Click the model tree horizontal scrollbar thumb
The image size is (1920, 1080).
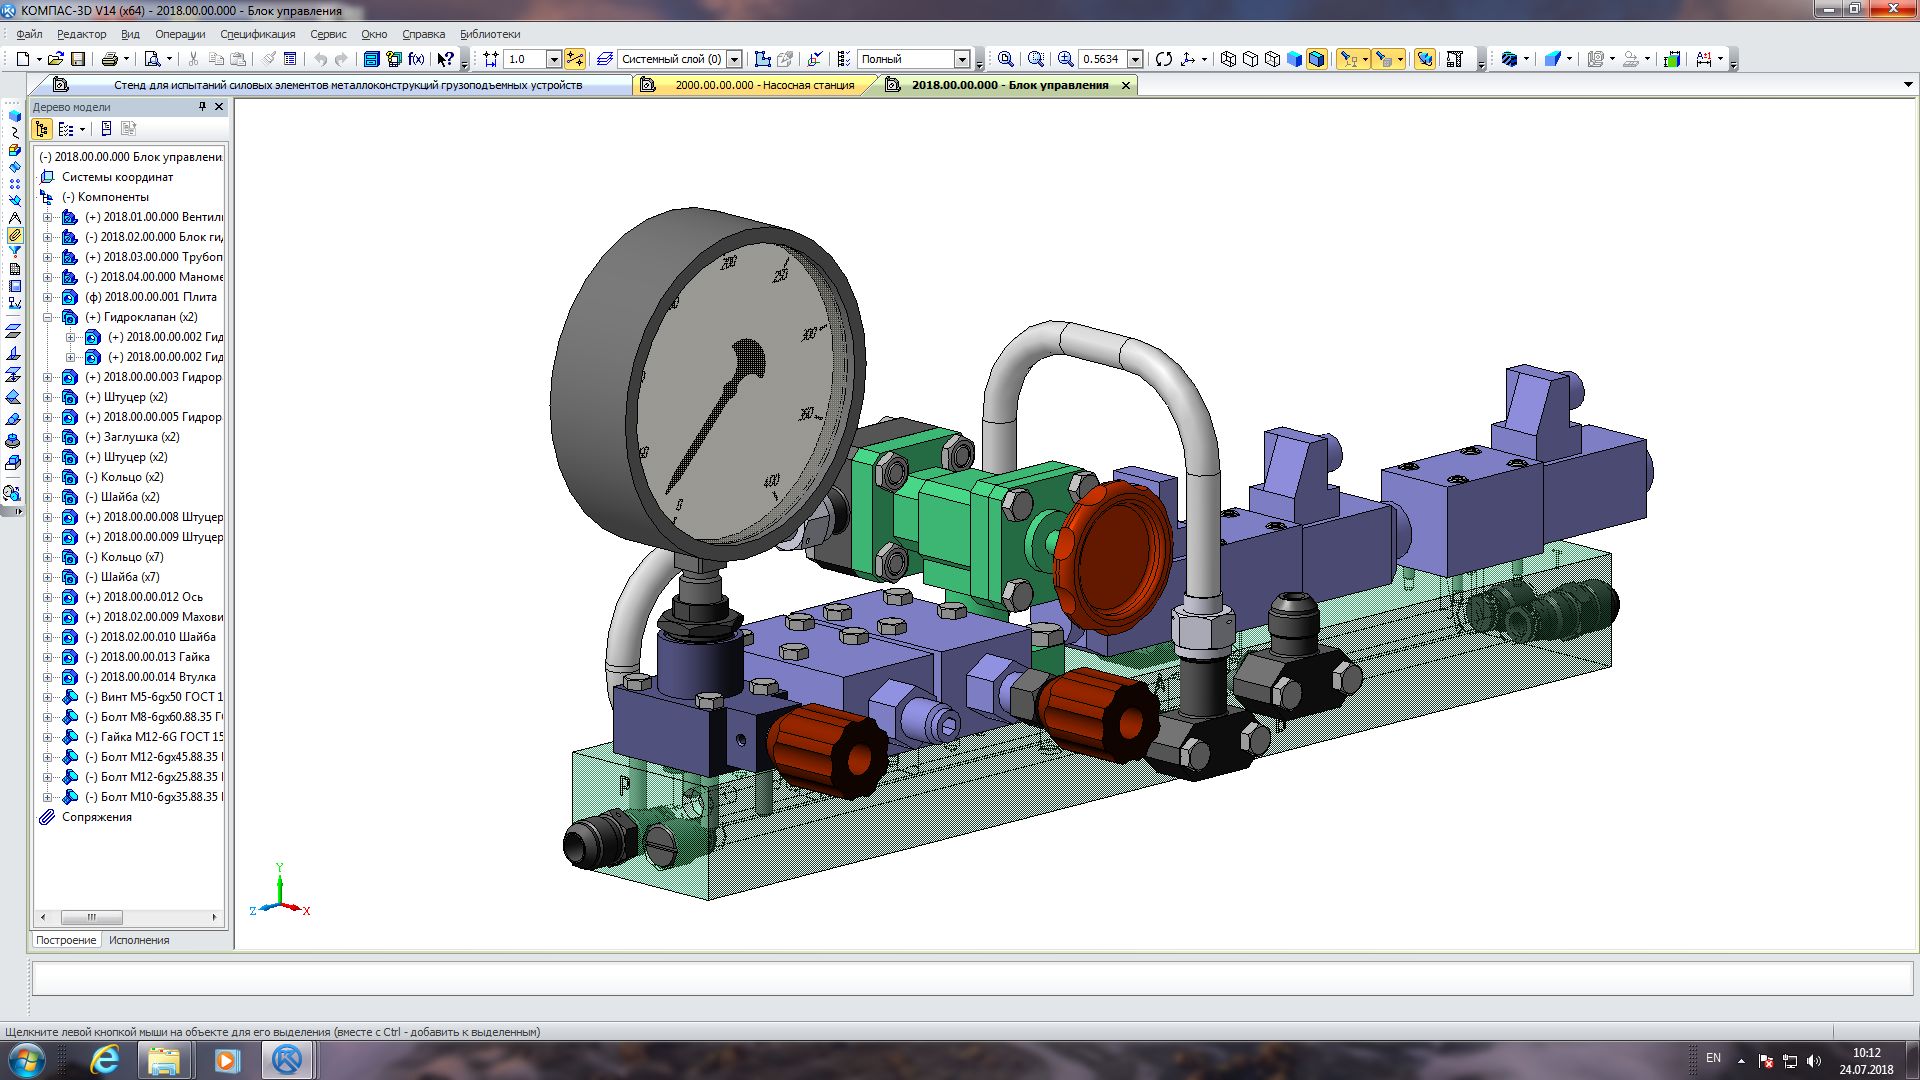coord(91,917)
